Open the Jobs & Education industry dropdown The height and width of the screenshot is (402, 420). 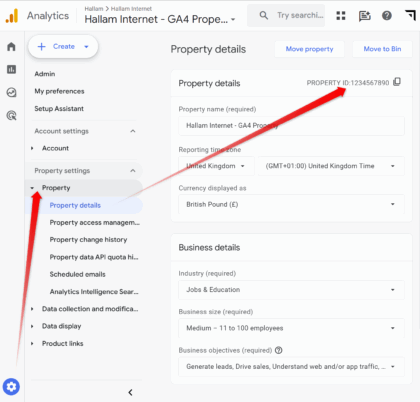[291, 290]
